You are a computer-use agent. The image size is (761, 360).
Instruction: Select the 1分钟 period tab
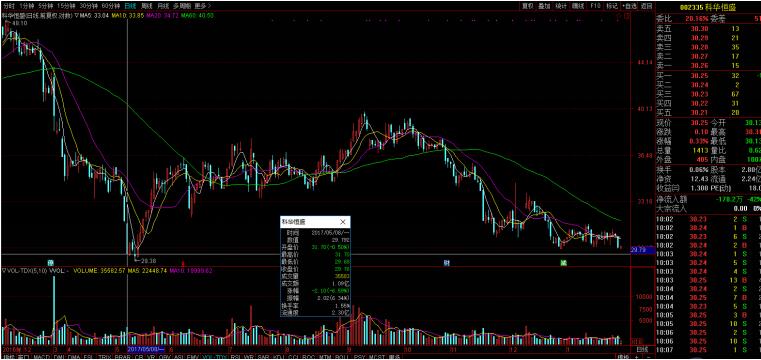click(x=26, y=6)
